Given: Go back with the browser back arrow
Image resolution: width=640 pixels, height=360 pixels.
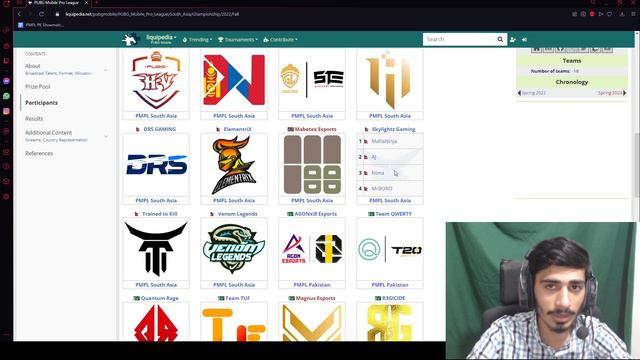Looking at the screenshot, I should coord(19,14).
